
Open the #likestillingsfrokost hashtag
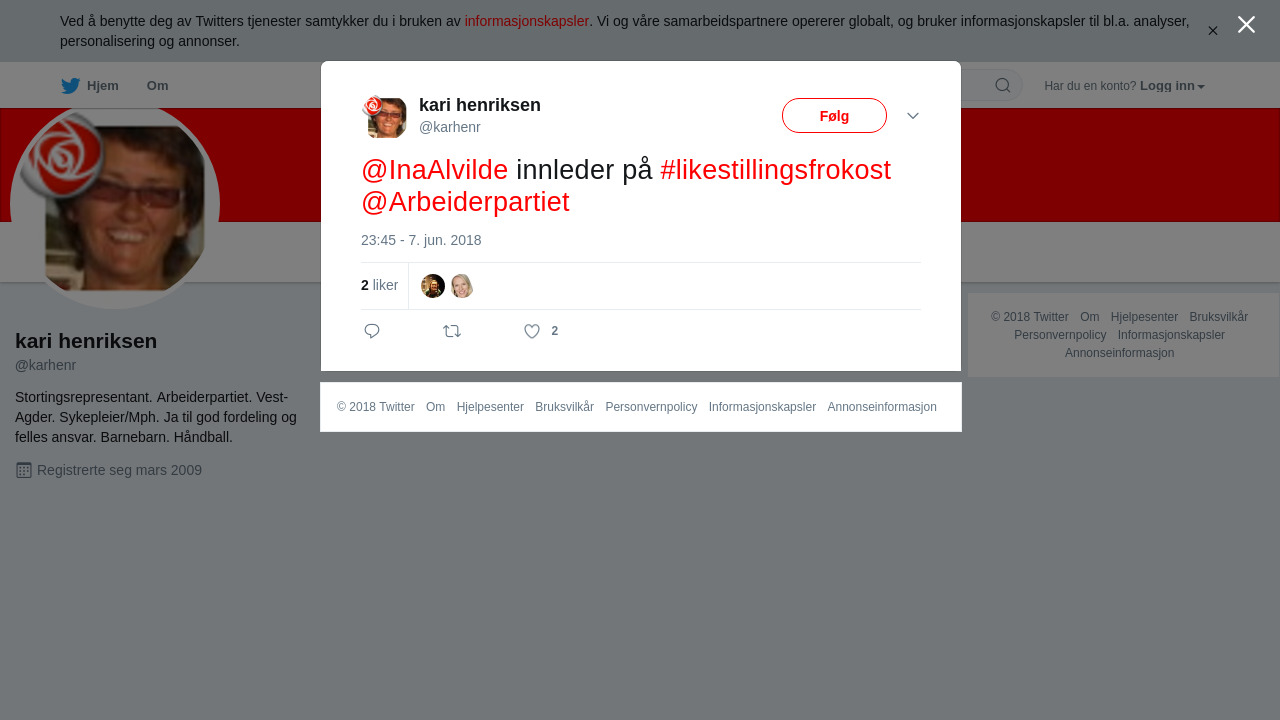(775, 170)
